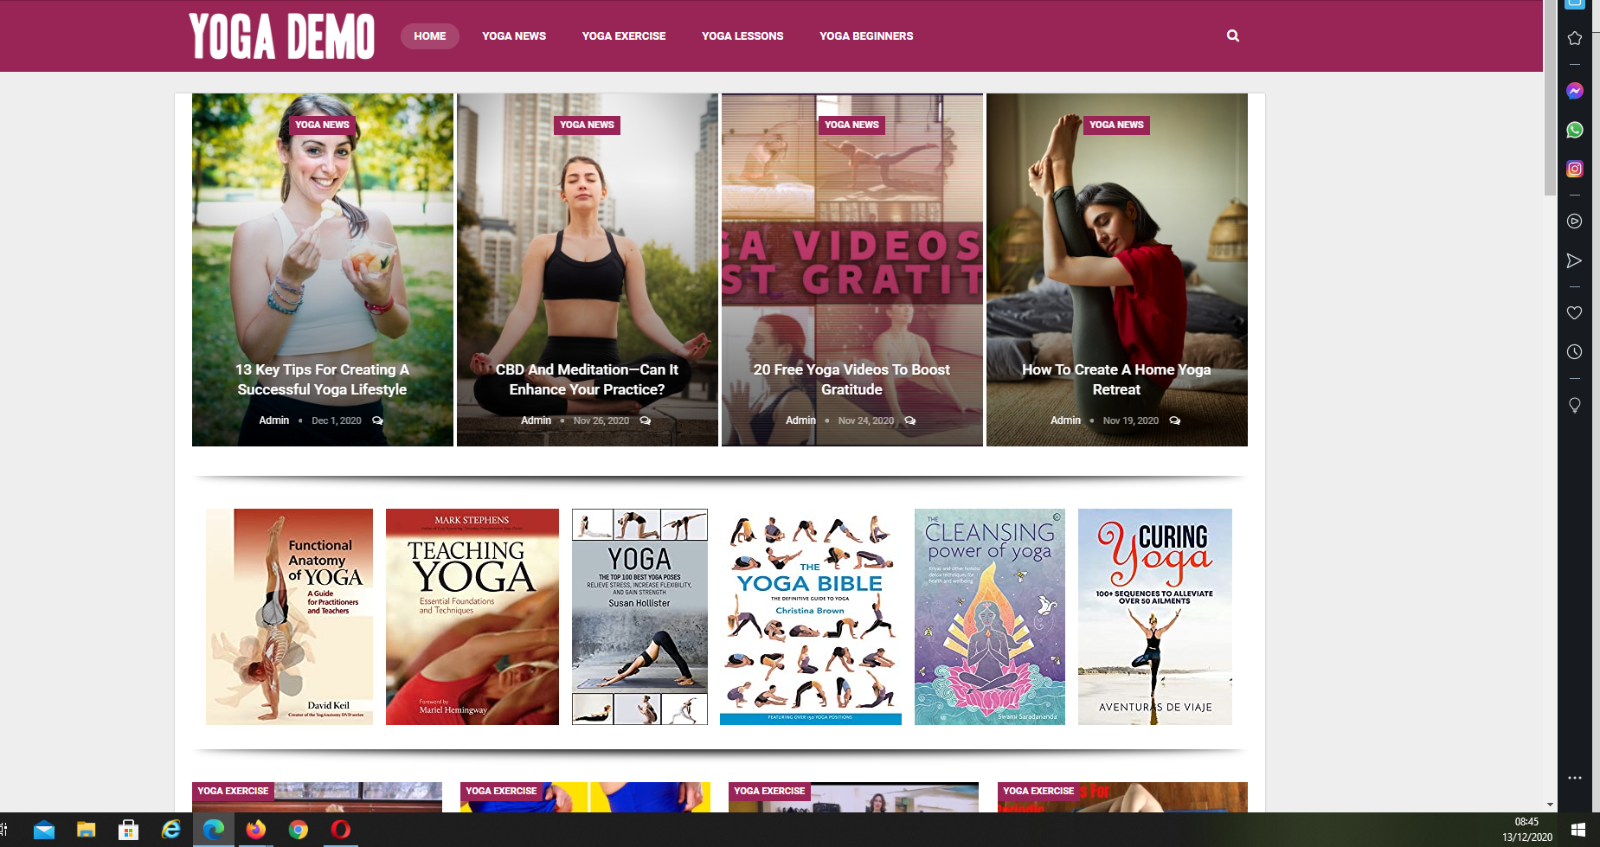The width and height of the screenshot is (1600, 847).
Task: Open the Functional Anatomy of Yoga book cover
Action: 289,617
